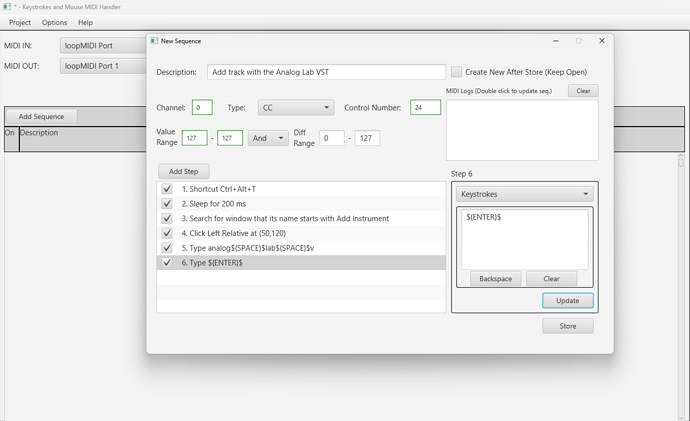Open the Help menu
The width and height of the screenshot is (690, 421).
point(85,22)
